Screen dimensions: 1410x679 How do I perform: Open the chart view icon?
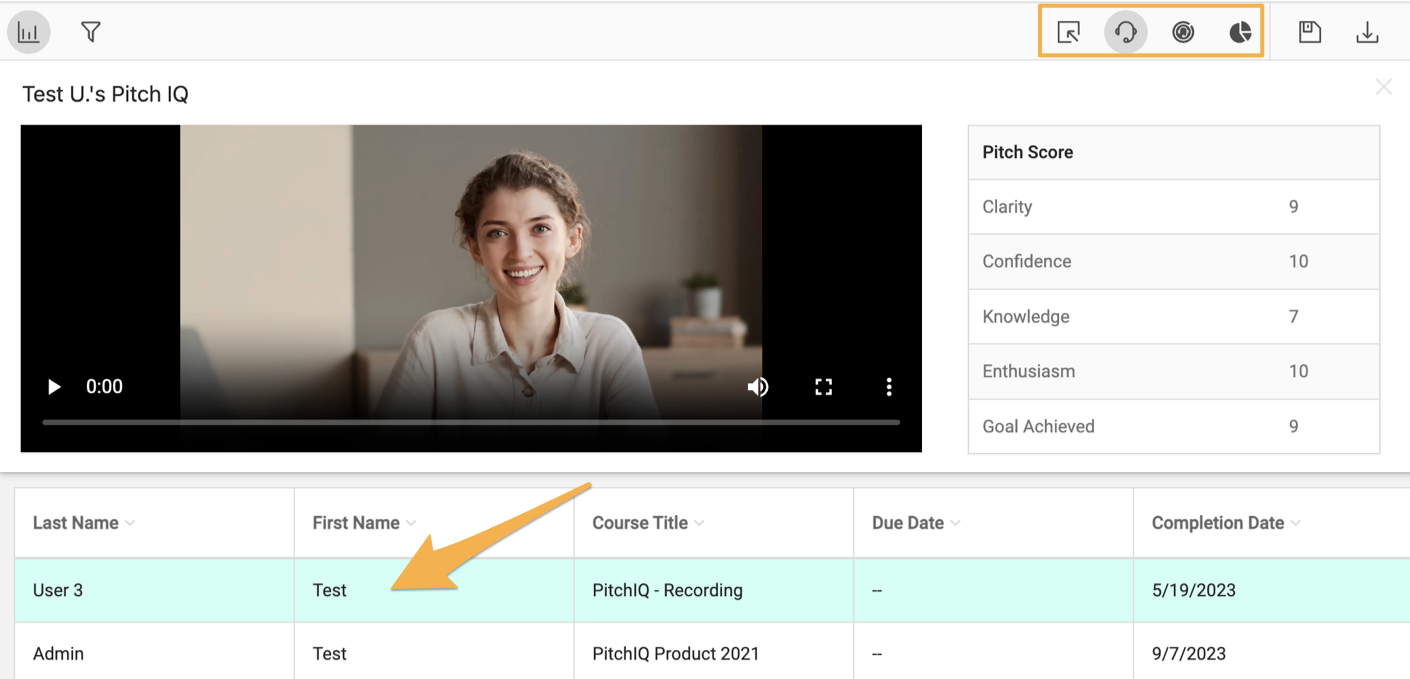(x=28, y=32)
